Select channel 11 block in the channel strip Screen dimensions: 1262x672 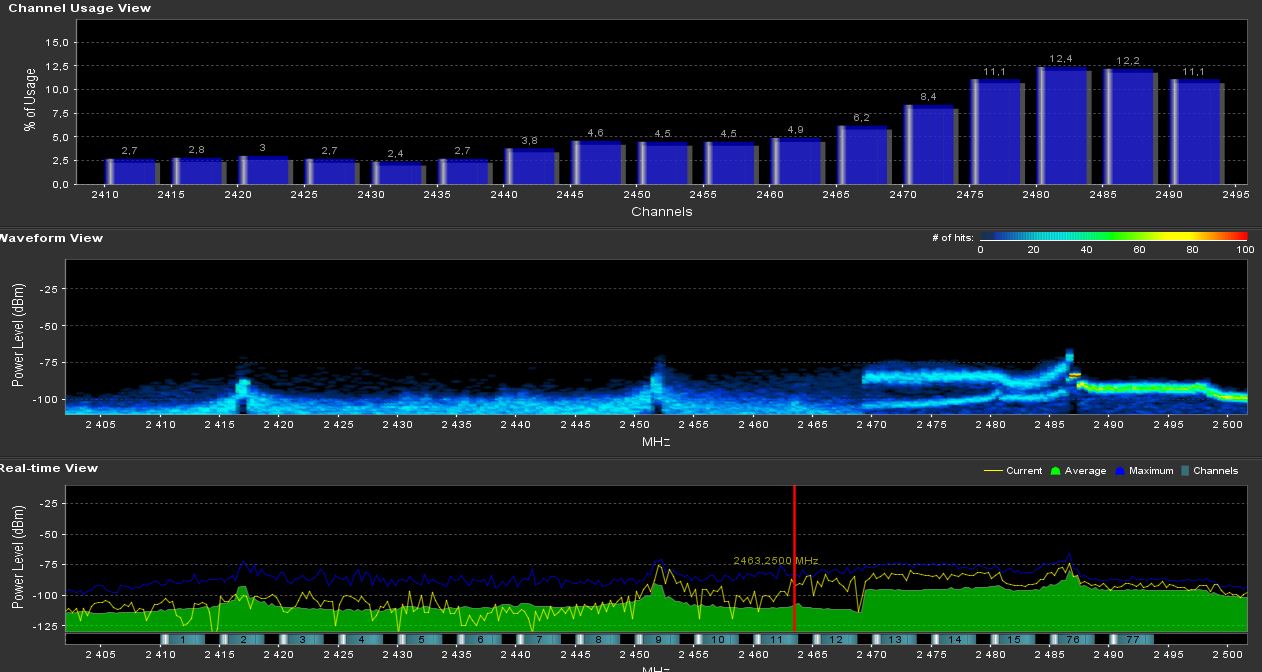point(776,639)
